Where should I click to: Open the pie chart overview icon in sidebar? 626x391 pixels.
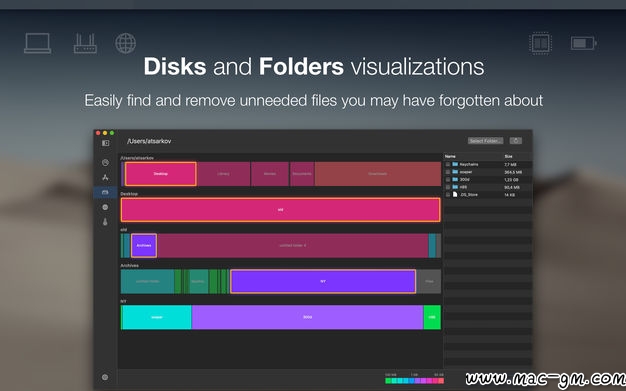pos(105,163)
